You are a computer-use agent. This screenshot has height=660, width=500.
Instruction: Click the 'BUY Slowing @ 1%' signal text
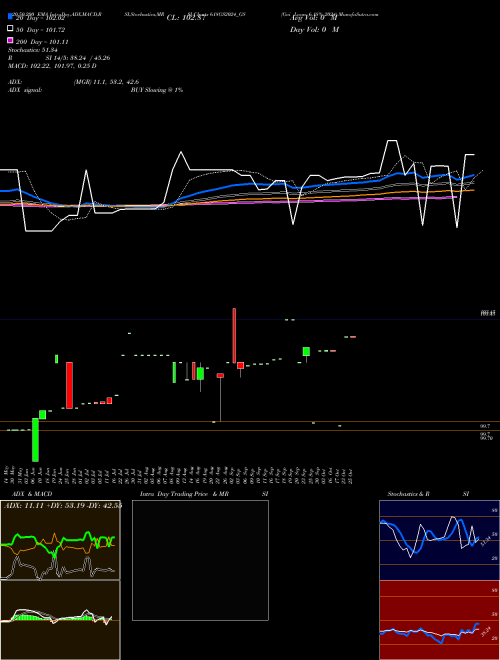(x=157, y=90)
